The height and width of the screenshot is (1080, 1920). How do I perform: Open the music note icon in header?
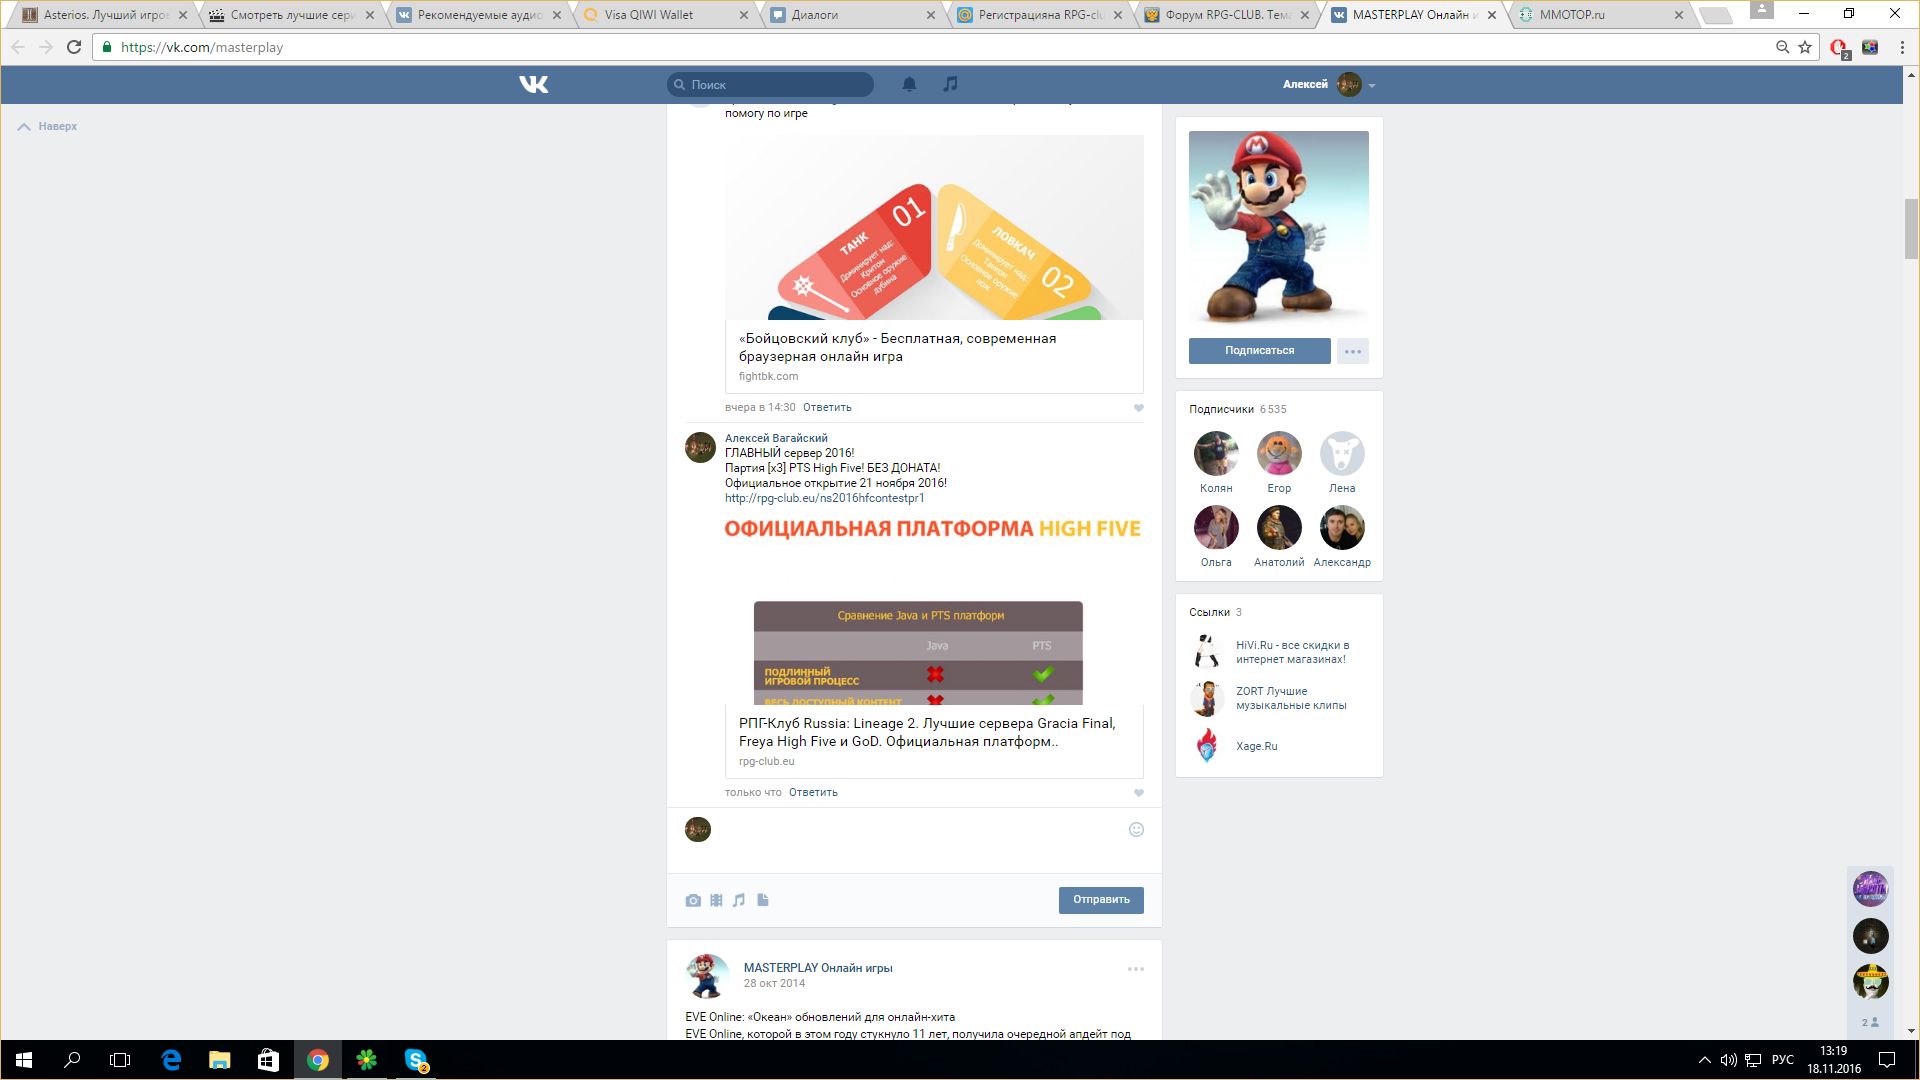pyautogui.click(x=950, y=84)
